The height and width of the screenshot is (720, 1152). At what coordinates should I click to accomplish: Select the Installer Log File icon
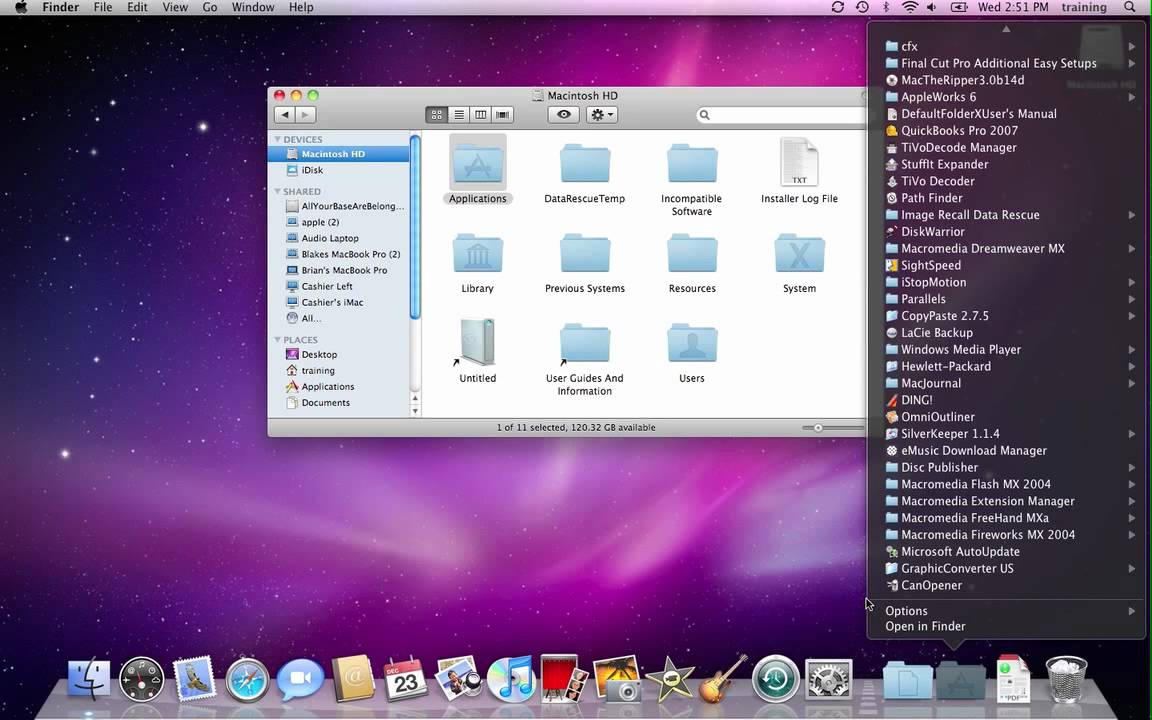pyautogui.click(x=799, y=162)
